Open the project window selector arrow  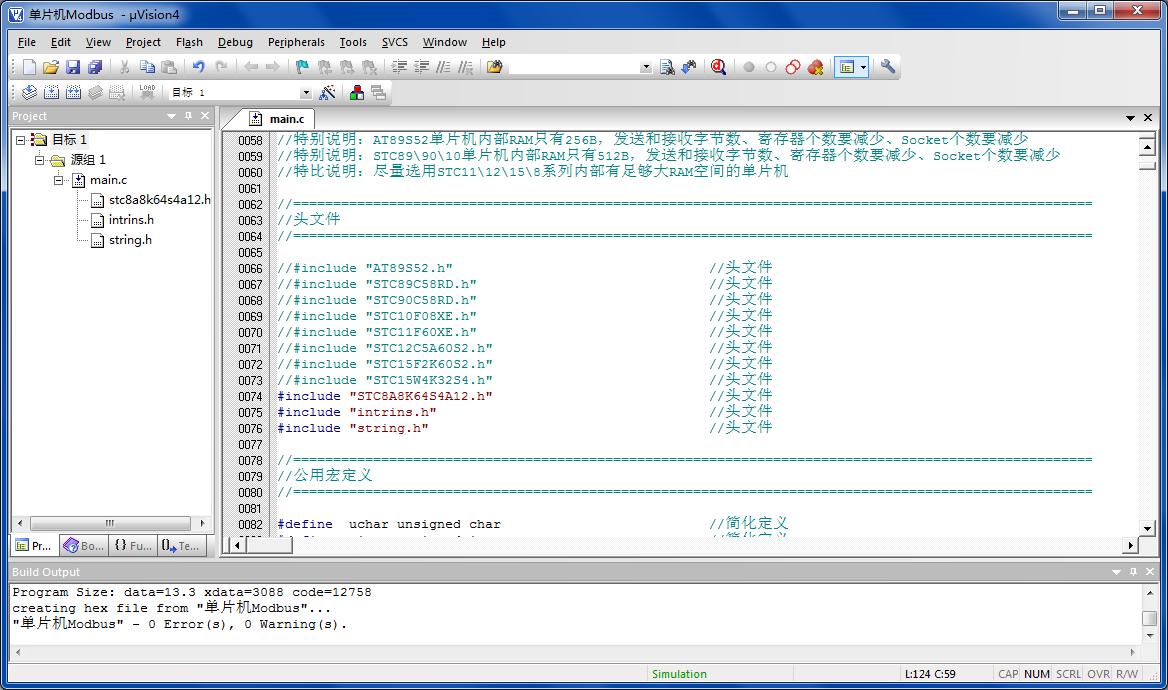pyautogui.click(x=863, y=67)
